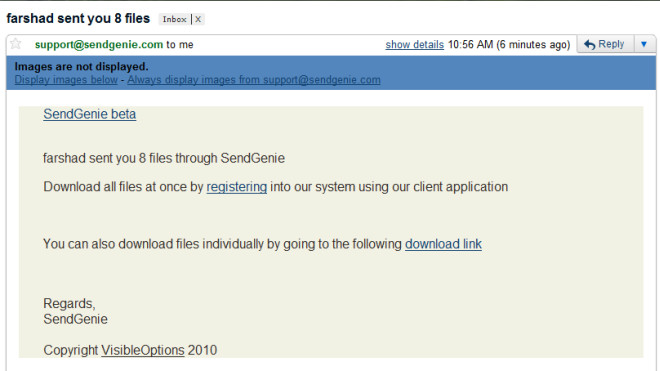Screen dimensions: 660x371
Task: Remove the Inbox label using X
Action: (198, 19)
